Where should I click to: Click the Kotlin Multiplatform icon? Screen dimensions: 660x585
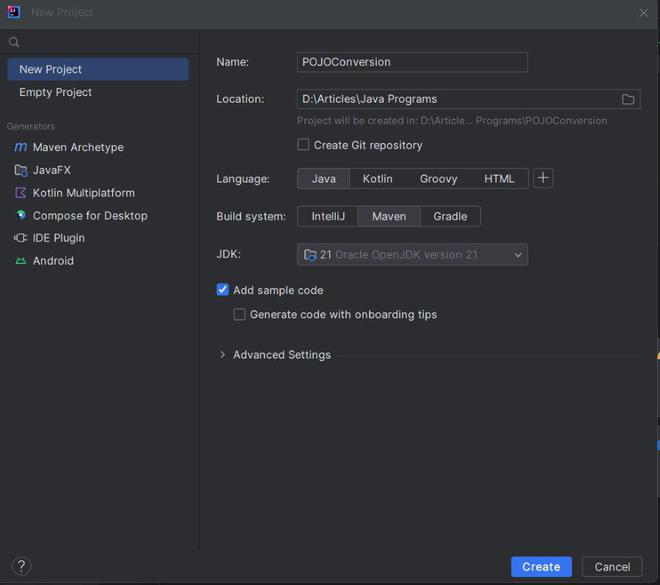tap(21, 193)
